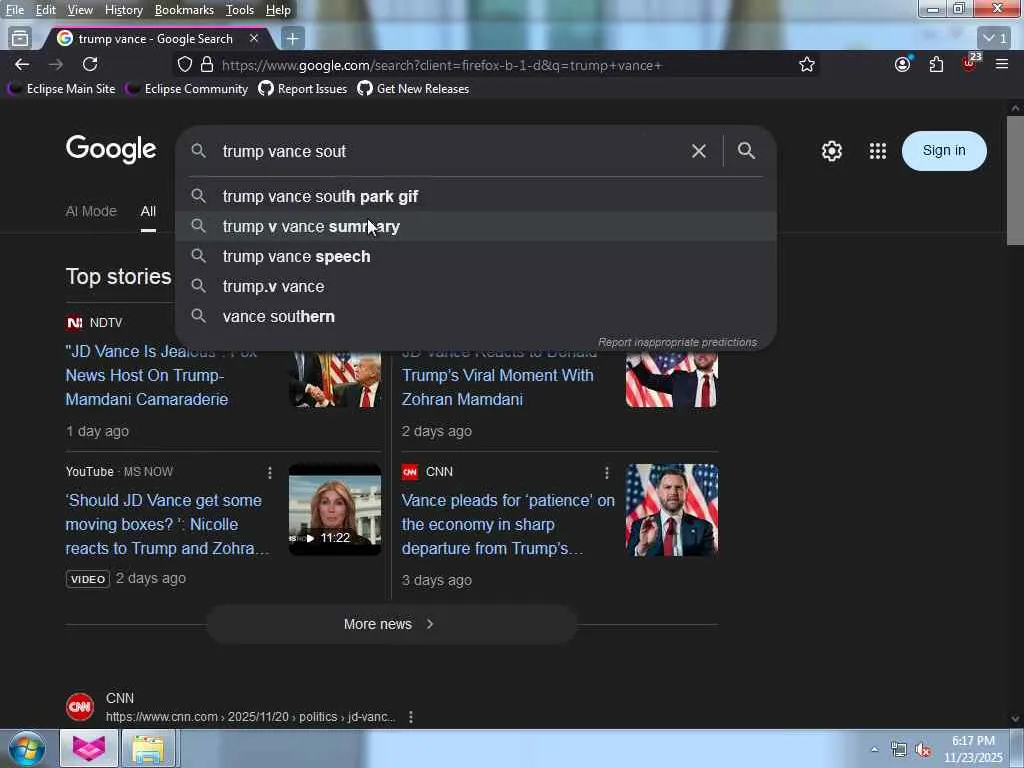The width and height of the screenshot is (1024, 768).
Task: Open the Windows Start button
Action: point(27,748)
